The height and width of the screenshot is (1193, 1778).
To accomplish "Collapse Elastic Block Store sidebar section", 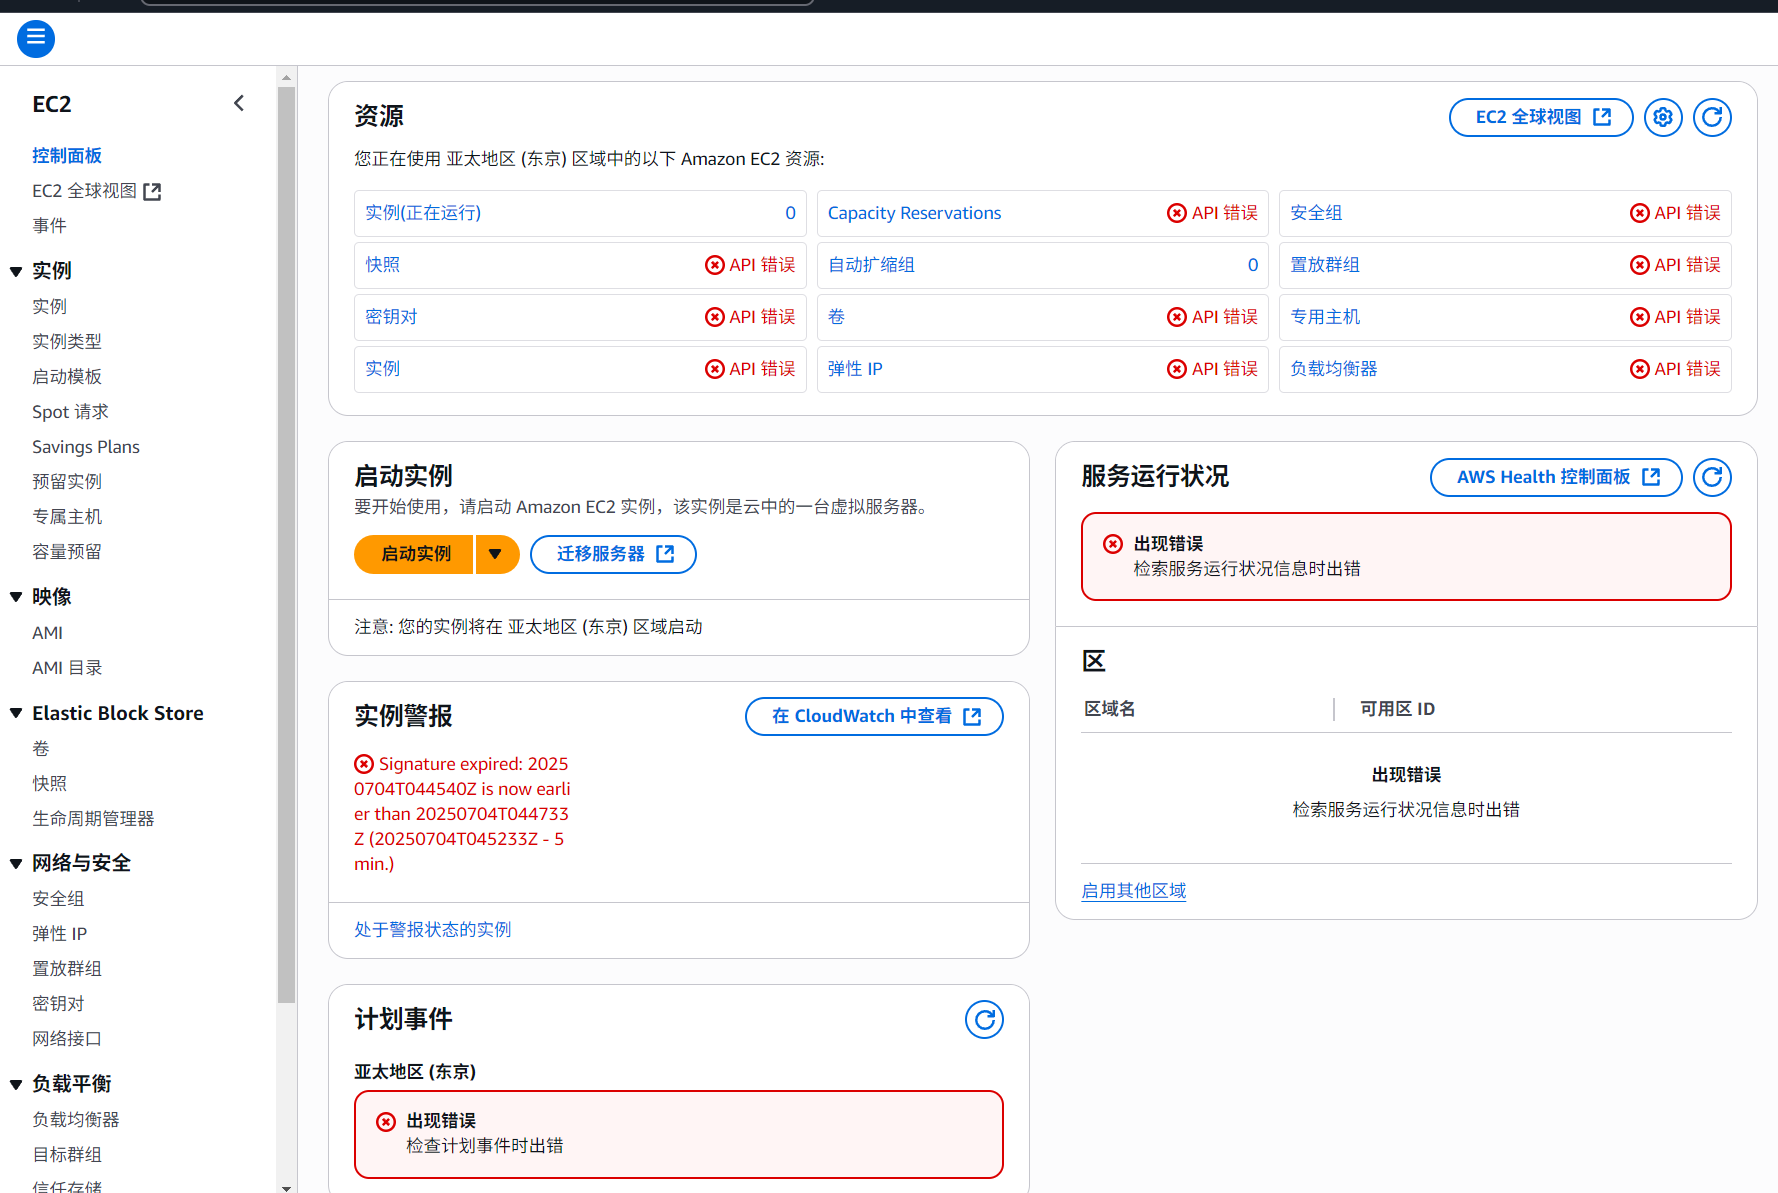I will [x=16, y=713].
